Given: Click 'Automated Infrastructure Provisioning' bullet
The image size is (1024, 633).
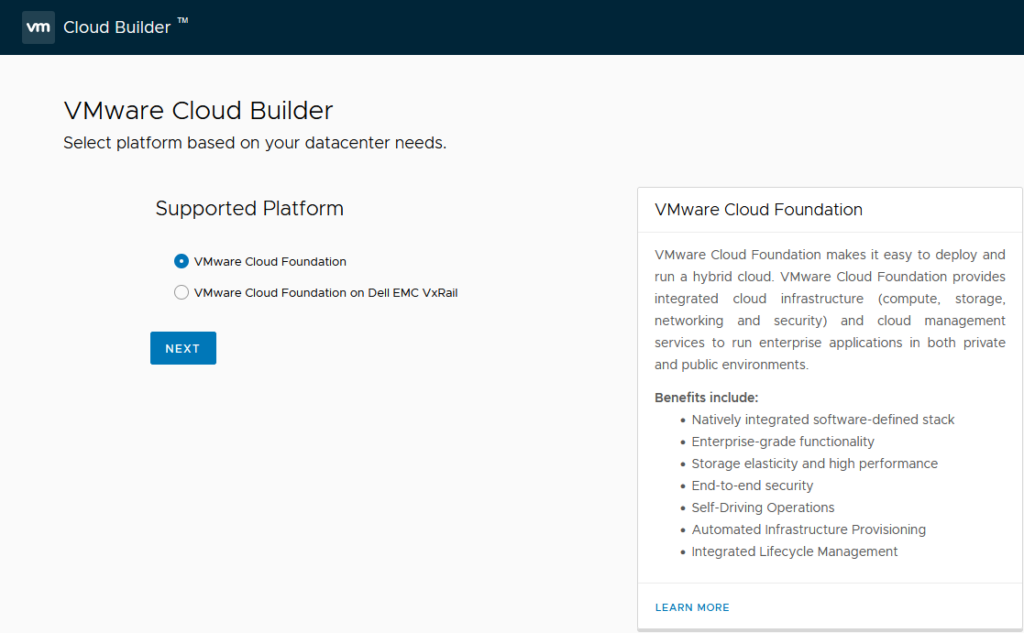Looking at the screenshot, I should (x=808, y=530).
